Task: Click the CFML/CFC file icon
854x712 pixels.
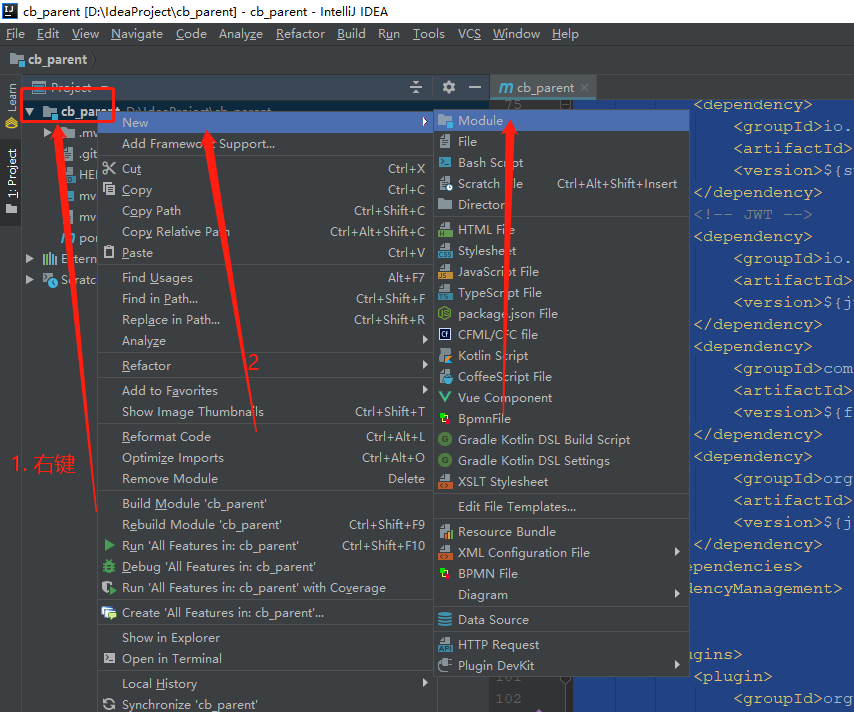Action: coord(445,334)
